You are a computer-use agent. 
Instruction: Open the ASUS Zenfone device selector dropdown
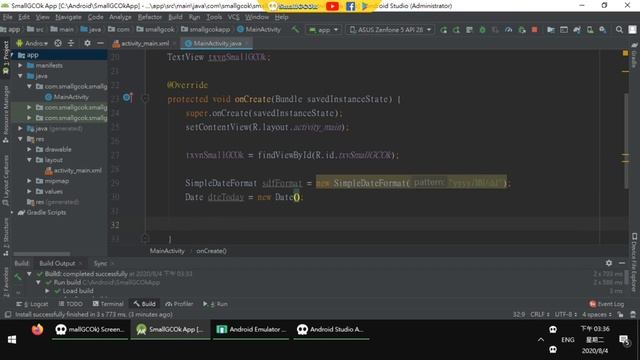pyautogui.click(x=391, y=30)
